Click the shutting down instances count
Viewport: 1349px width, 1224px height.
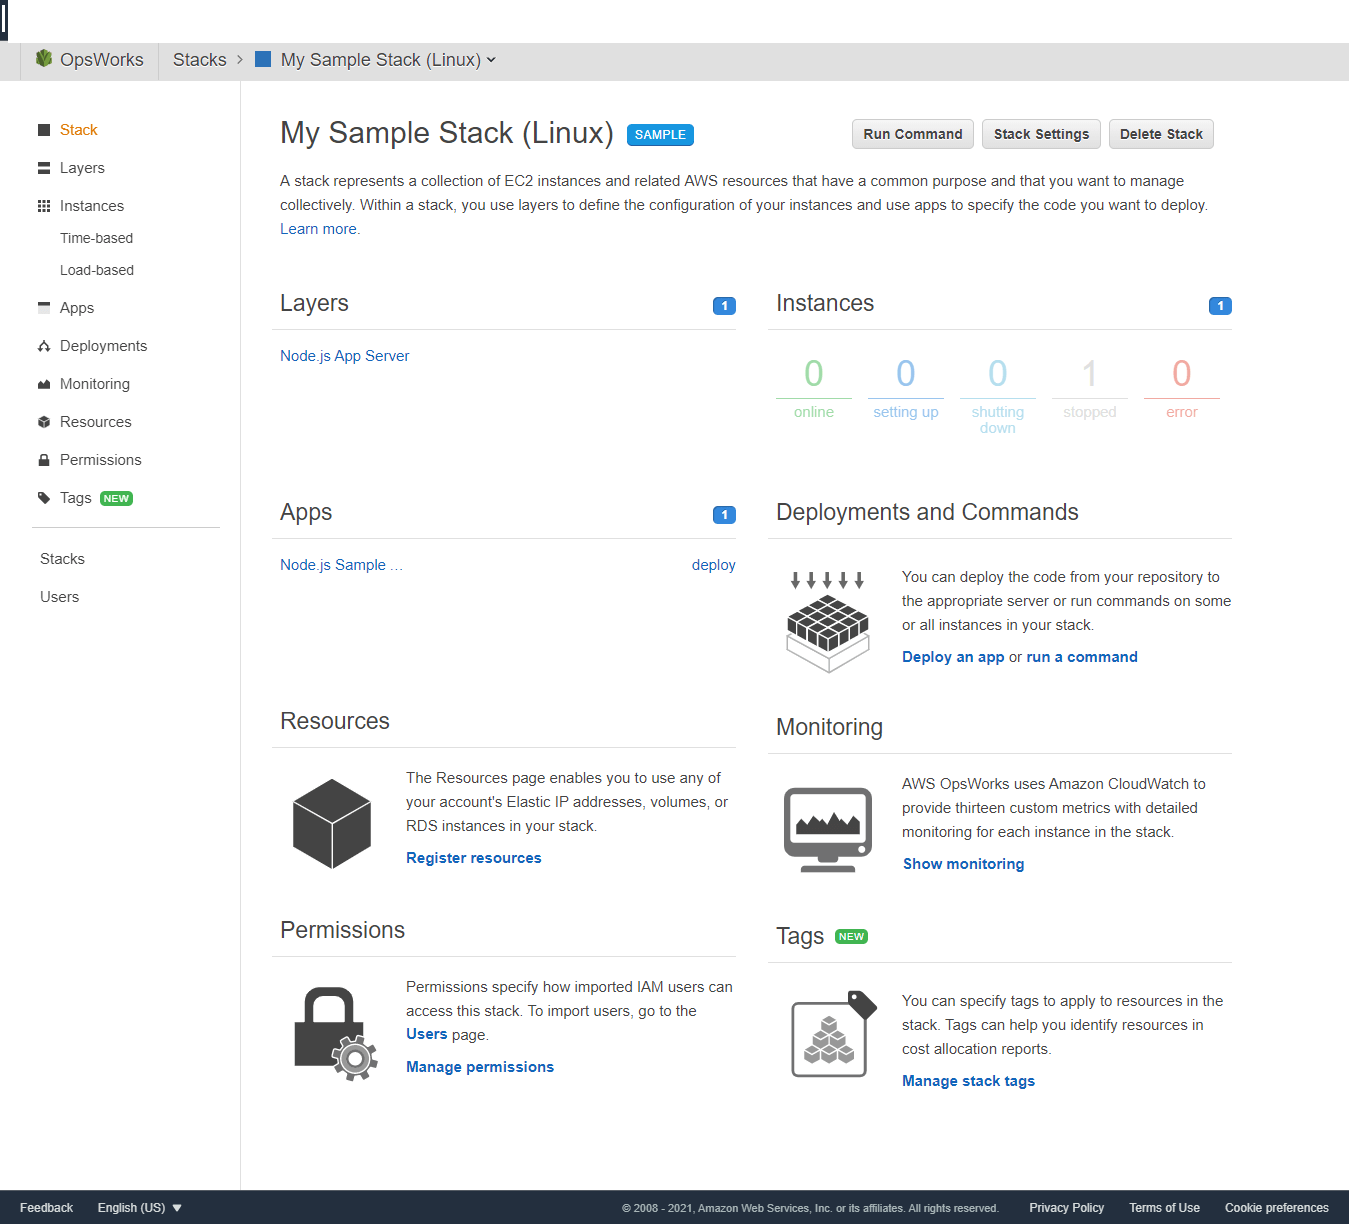pos(998,374)
